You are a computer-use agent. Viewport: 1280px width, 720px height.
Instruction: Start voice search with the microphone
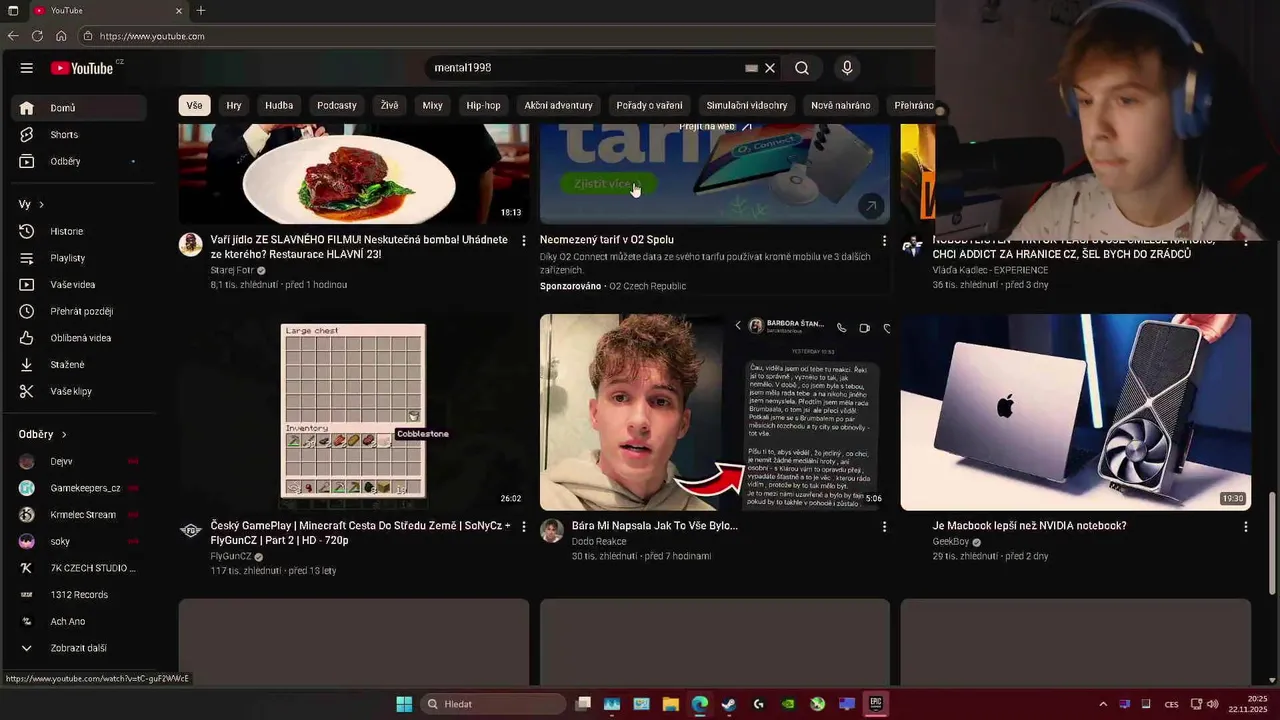pyautogui.click(x=847, y=68)
